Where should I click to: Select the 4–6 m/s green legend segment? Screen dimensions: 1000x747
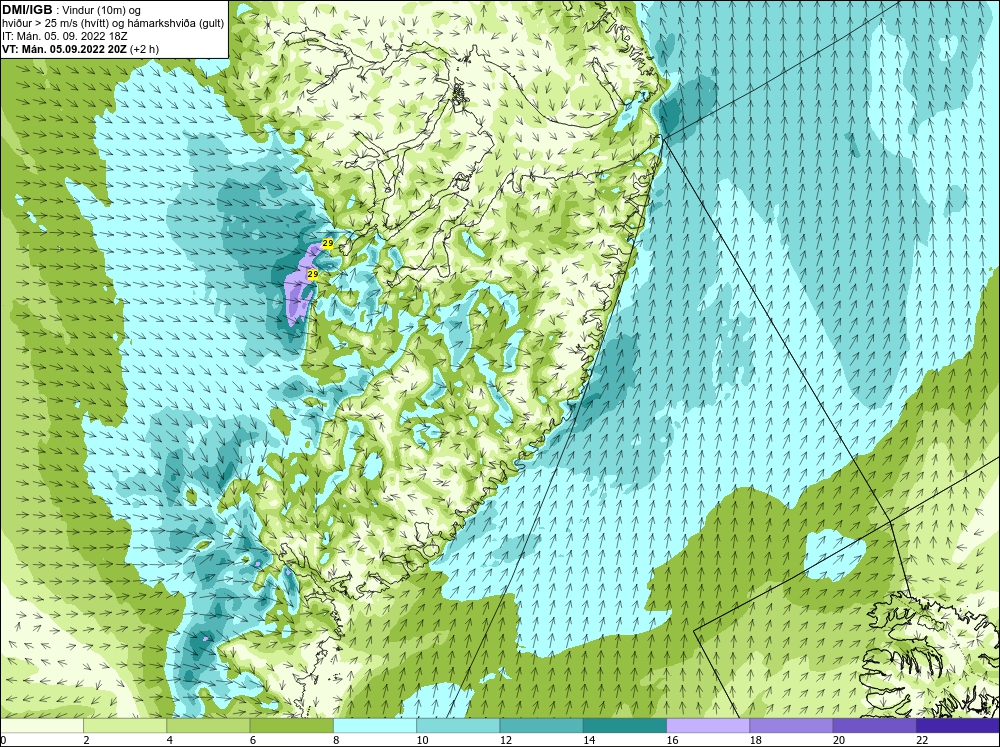208,725
